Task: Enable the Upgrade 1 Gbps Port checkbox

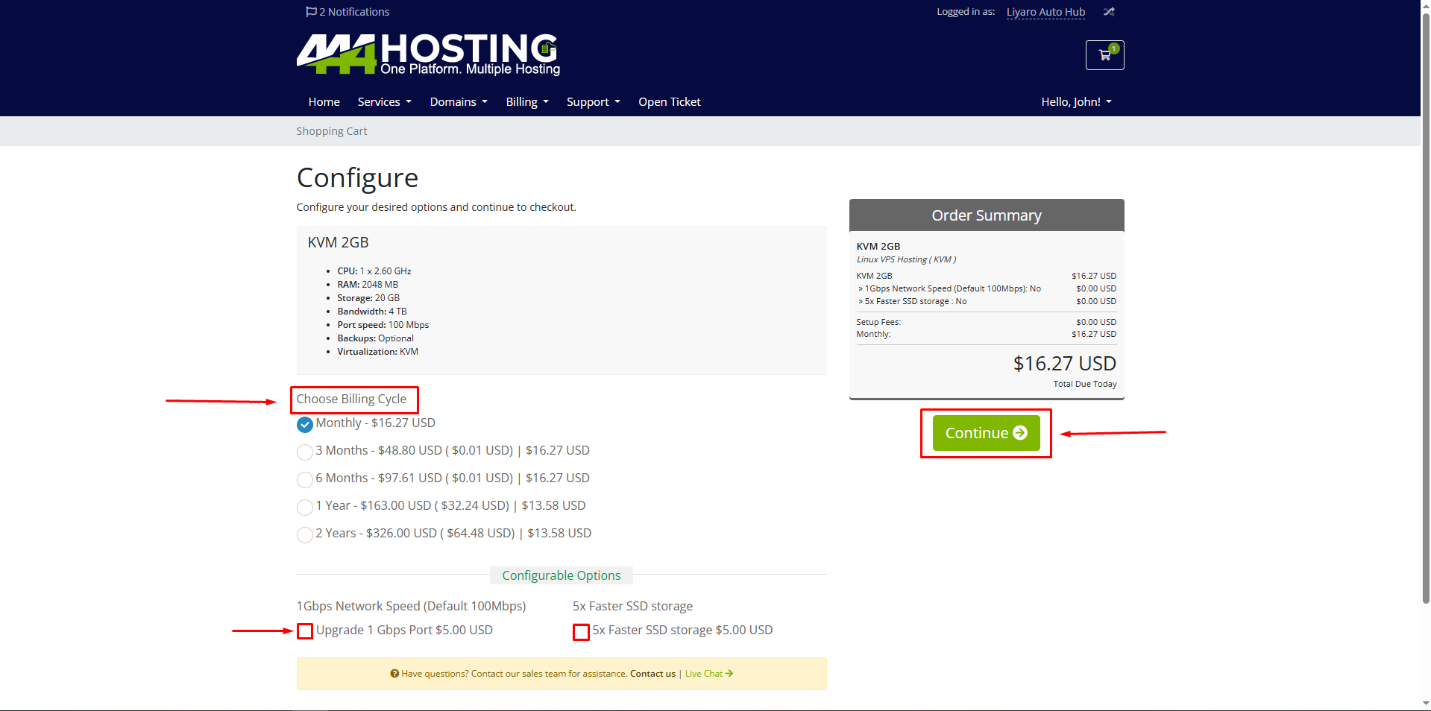Action: point(305,631)
